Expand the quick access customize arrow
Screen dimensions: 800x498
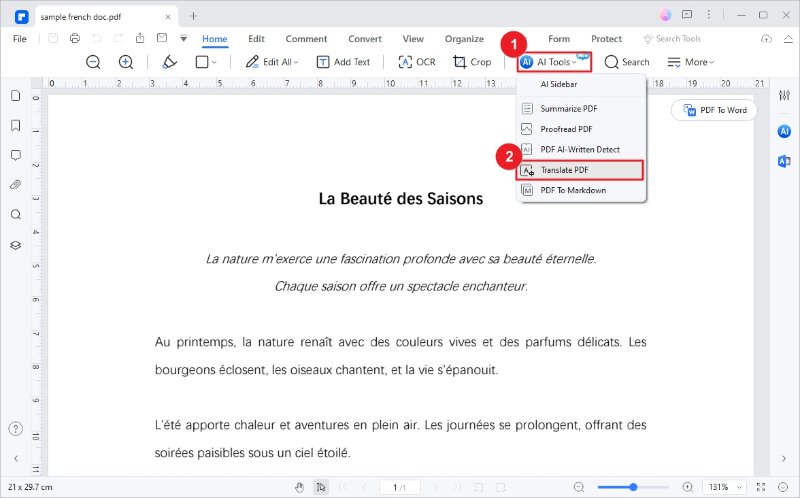[x=184, y=39]
